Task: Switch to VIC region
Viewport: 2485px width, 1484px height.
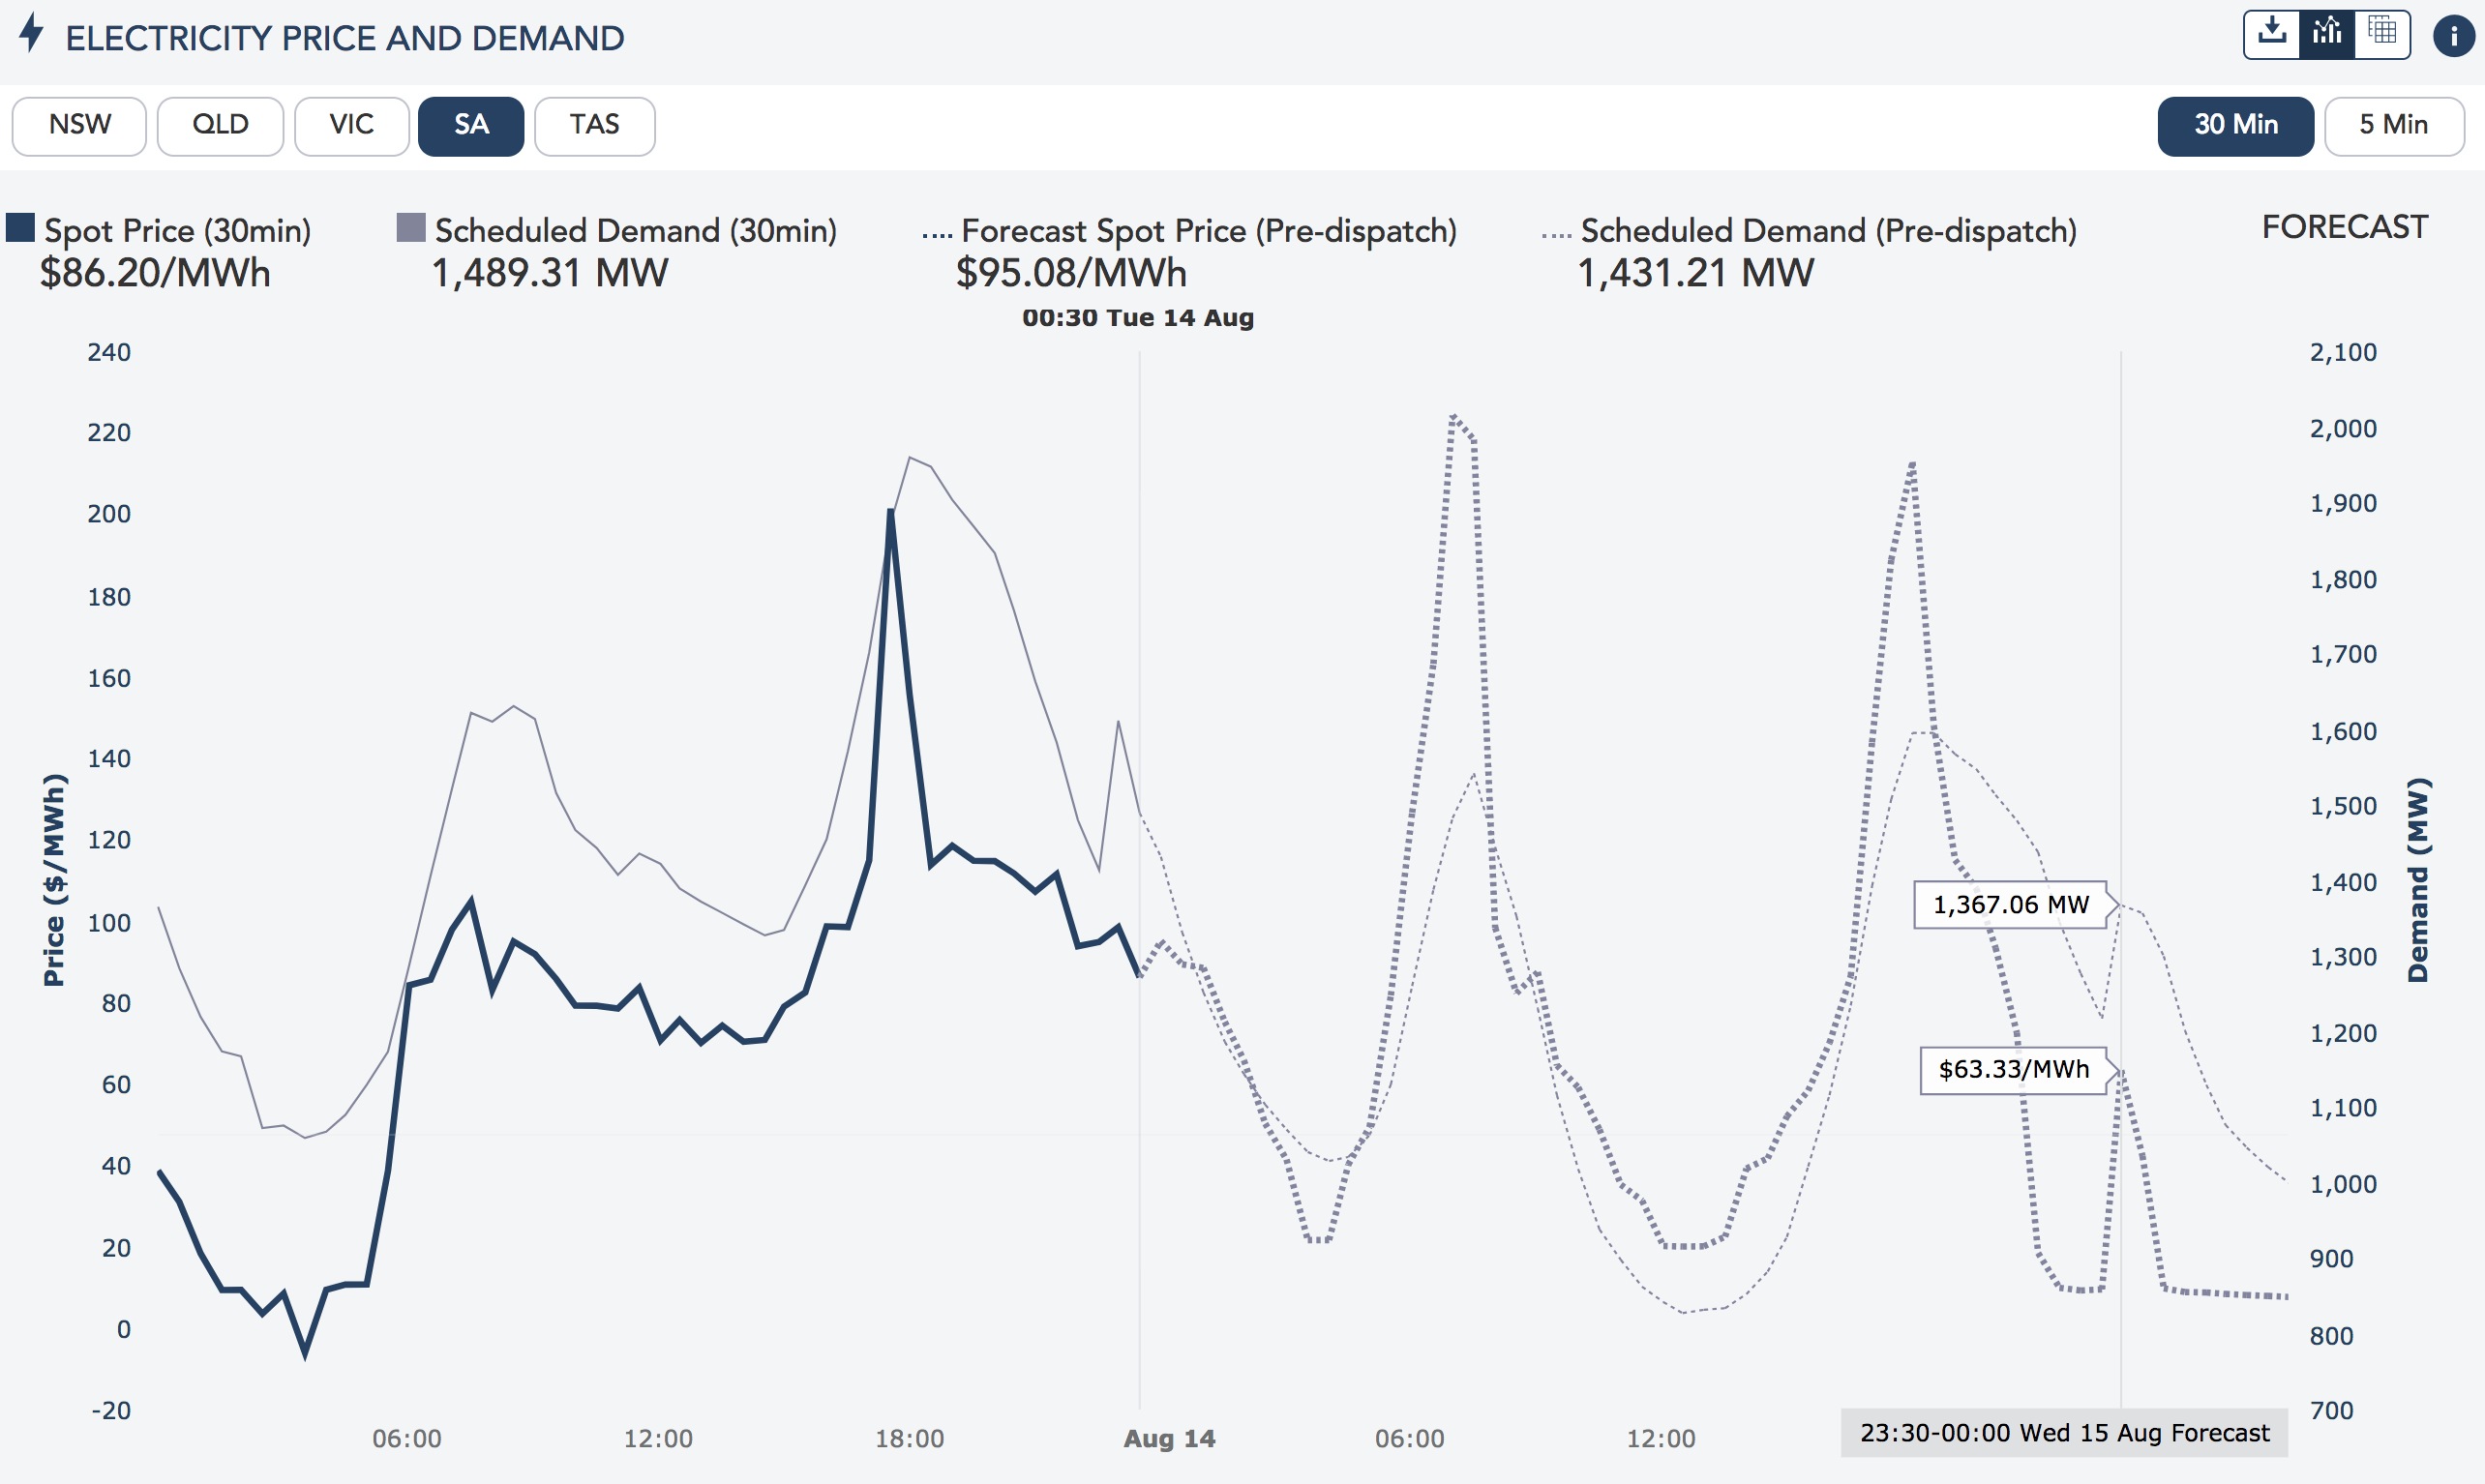Action: (x=351, y=125)
